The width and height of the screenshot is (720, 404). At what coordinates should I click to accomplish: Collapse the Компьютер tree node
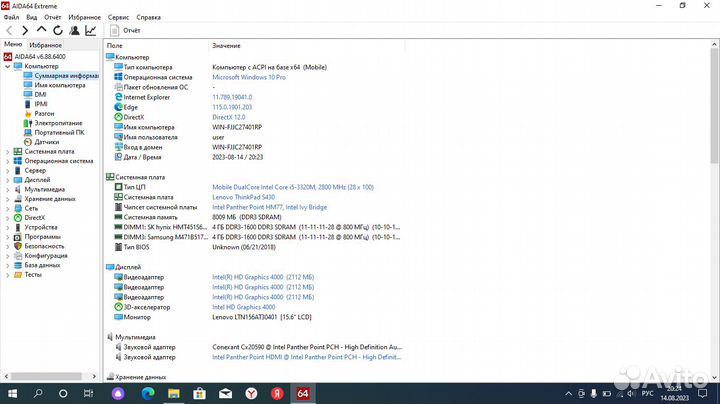(x=7, y=67)
